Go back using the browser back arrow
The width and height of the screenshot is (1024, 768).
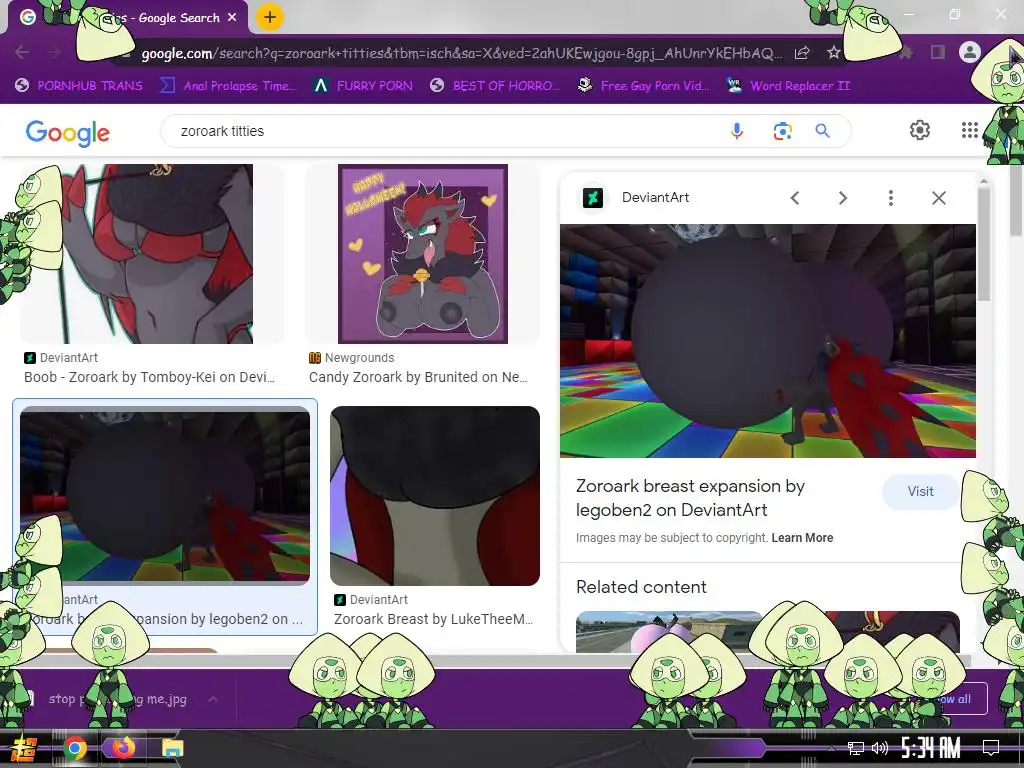coord(22,53)
